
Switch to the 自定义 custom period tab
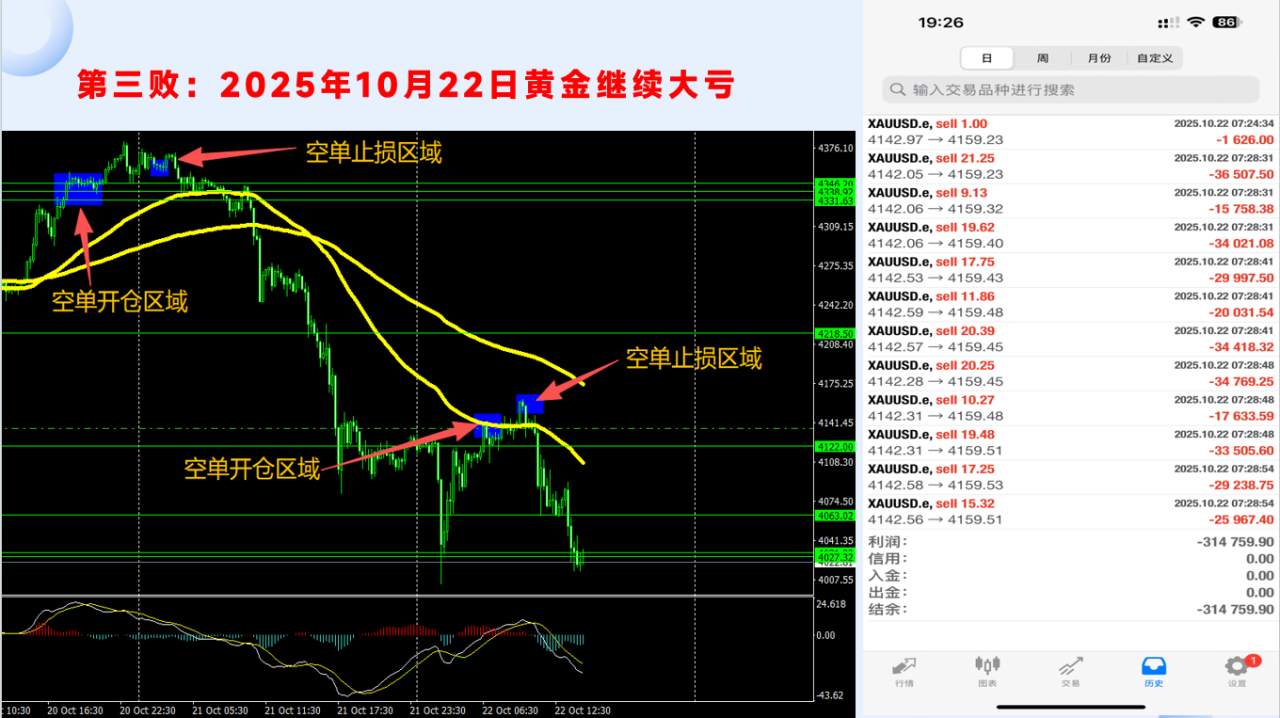[1155, 57]
